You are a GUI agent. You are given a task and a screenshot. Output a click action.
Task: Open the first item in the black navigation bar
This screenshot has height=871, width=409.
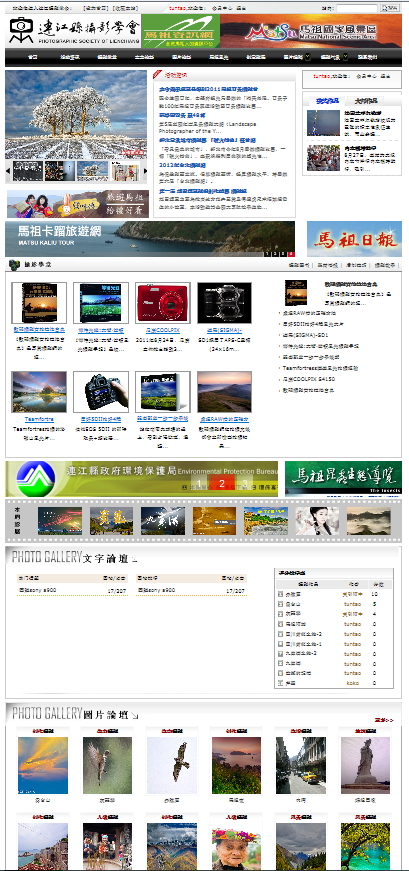point(32,57)
